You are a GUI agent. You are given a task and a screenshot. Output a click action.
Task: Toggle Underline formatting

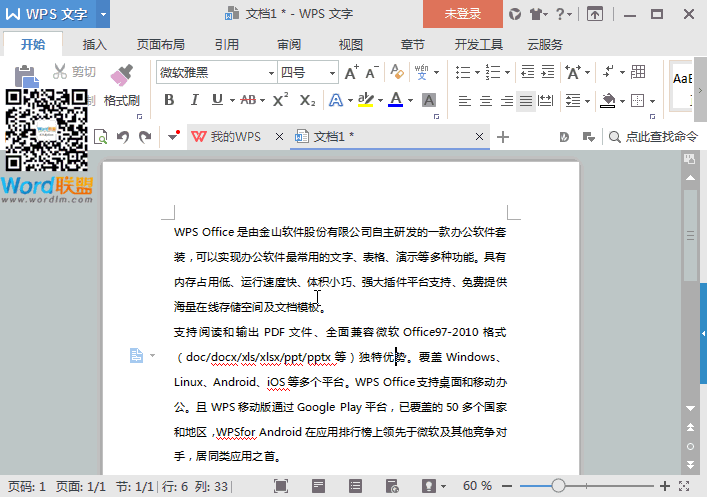217,100
